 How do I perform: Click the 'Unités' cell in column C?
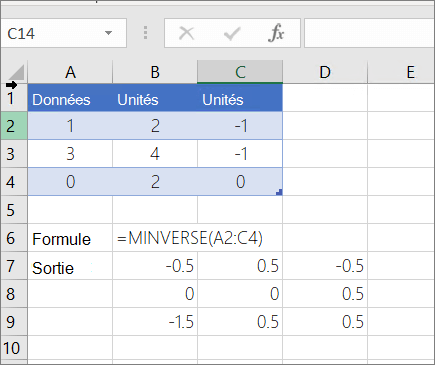click(x=240, y=98)
